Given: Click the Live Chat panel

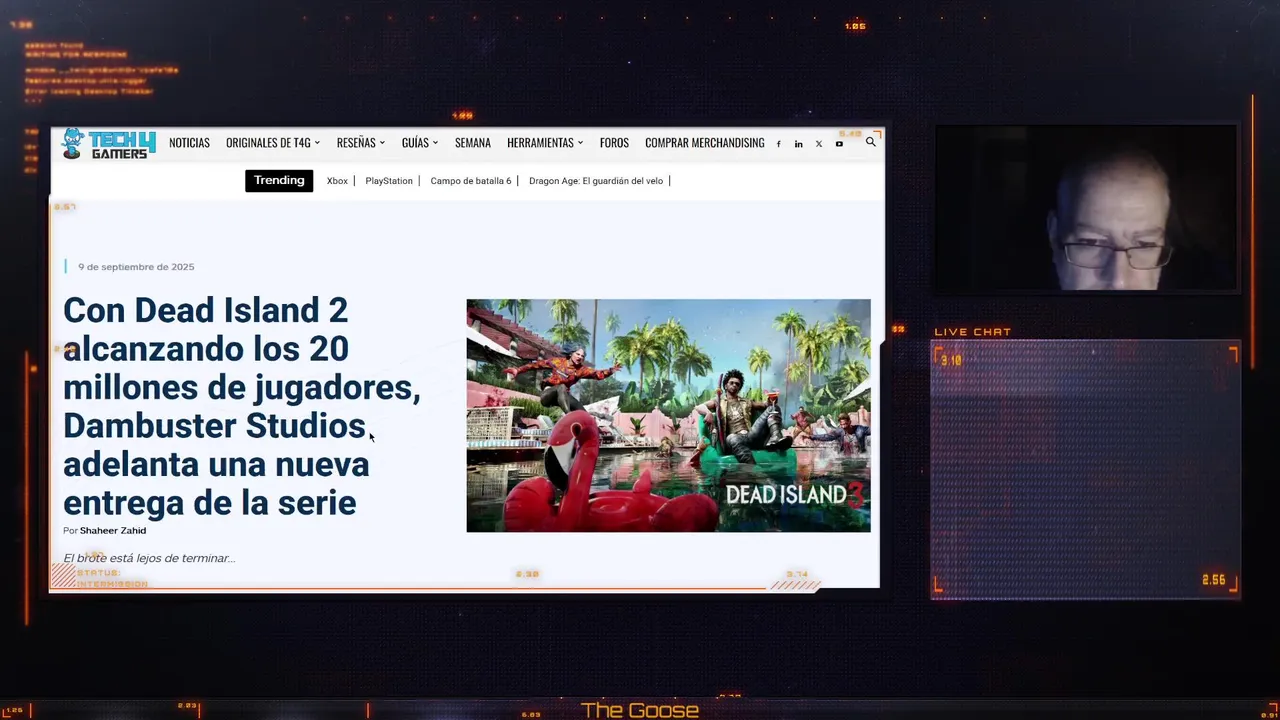Looking at the screenshot, I should (x=1086, y=469).
